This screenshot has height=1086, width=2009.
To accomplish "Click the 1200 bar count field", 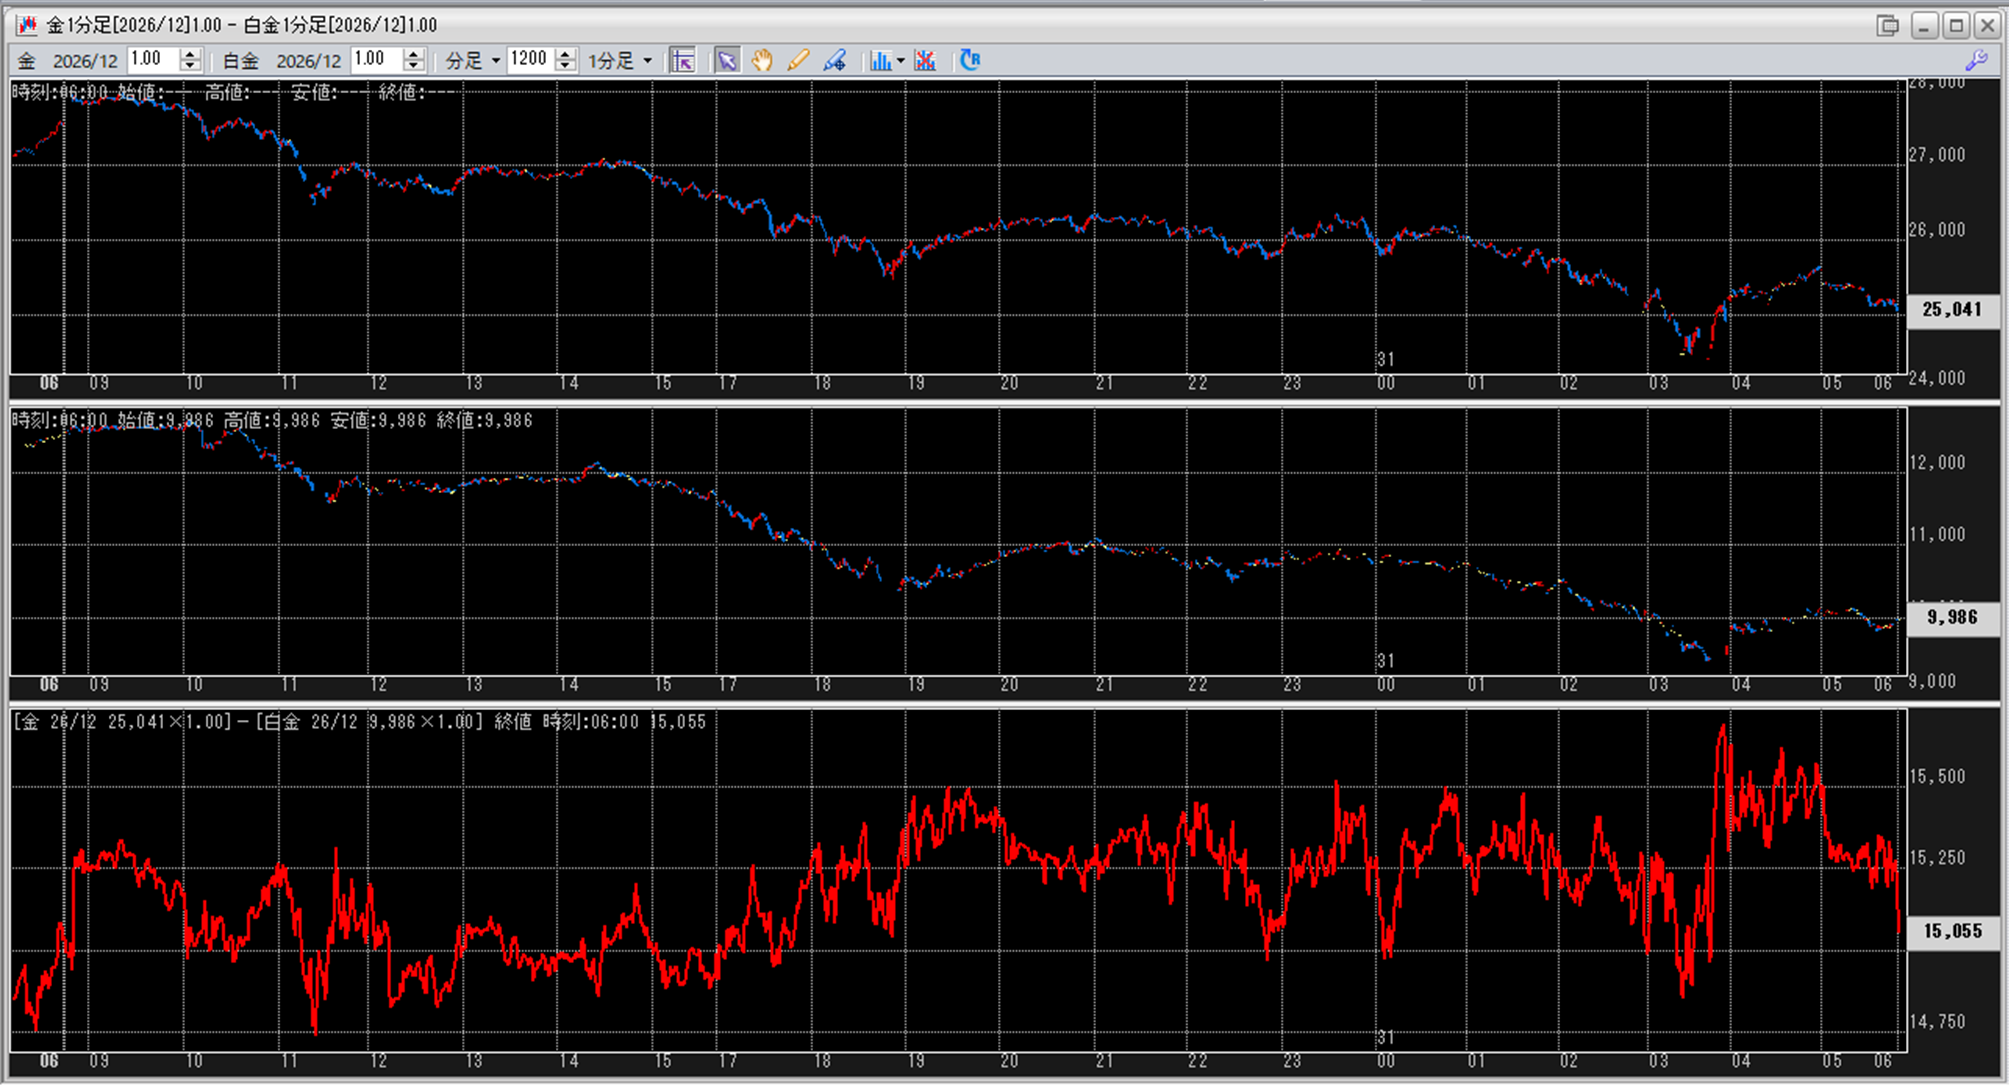I will (529, 60).
